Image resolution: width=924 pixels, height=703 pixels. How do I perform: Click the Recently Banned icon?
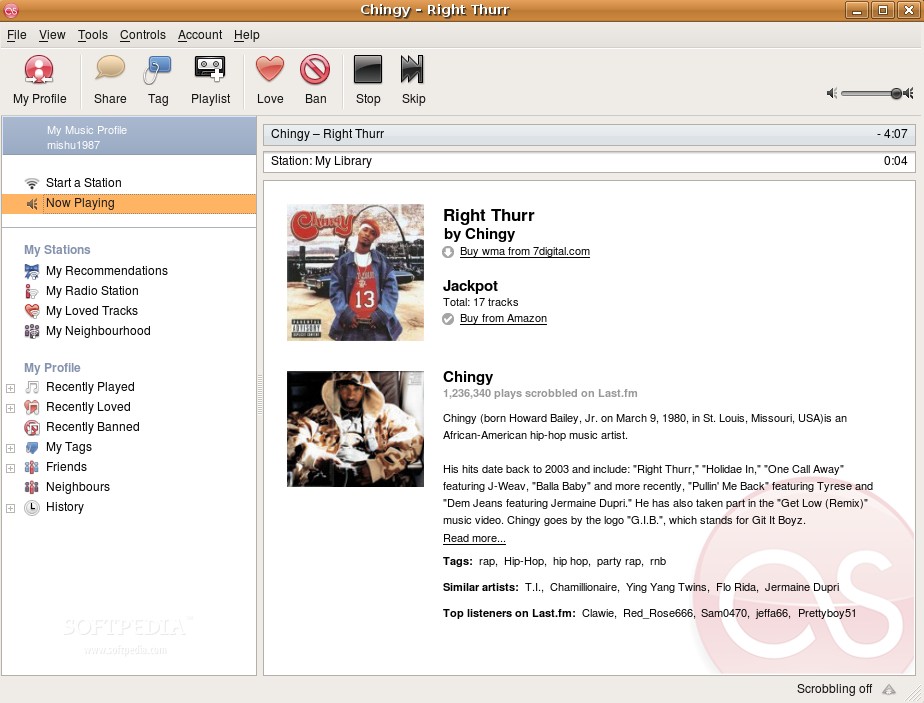(x=32, y=427)
